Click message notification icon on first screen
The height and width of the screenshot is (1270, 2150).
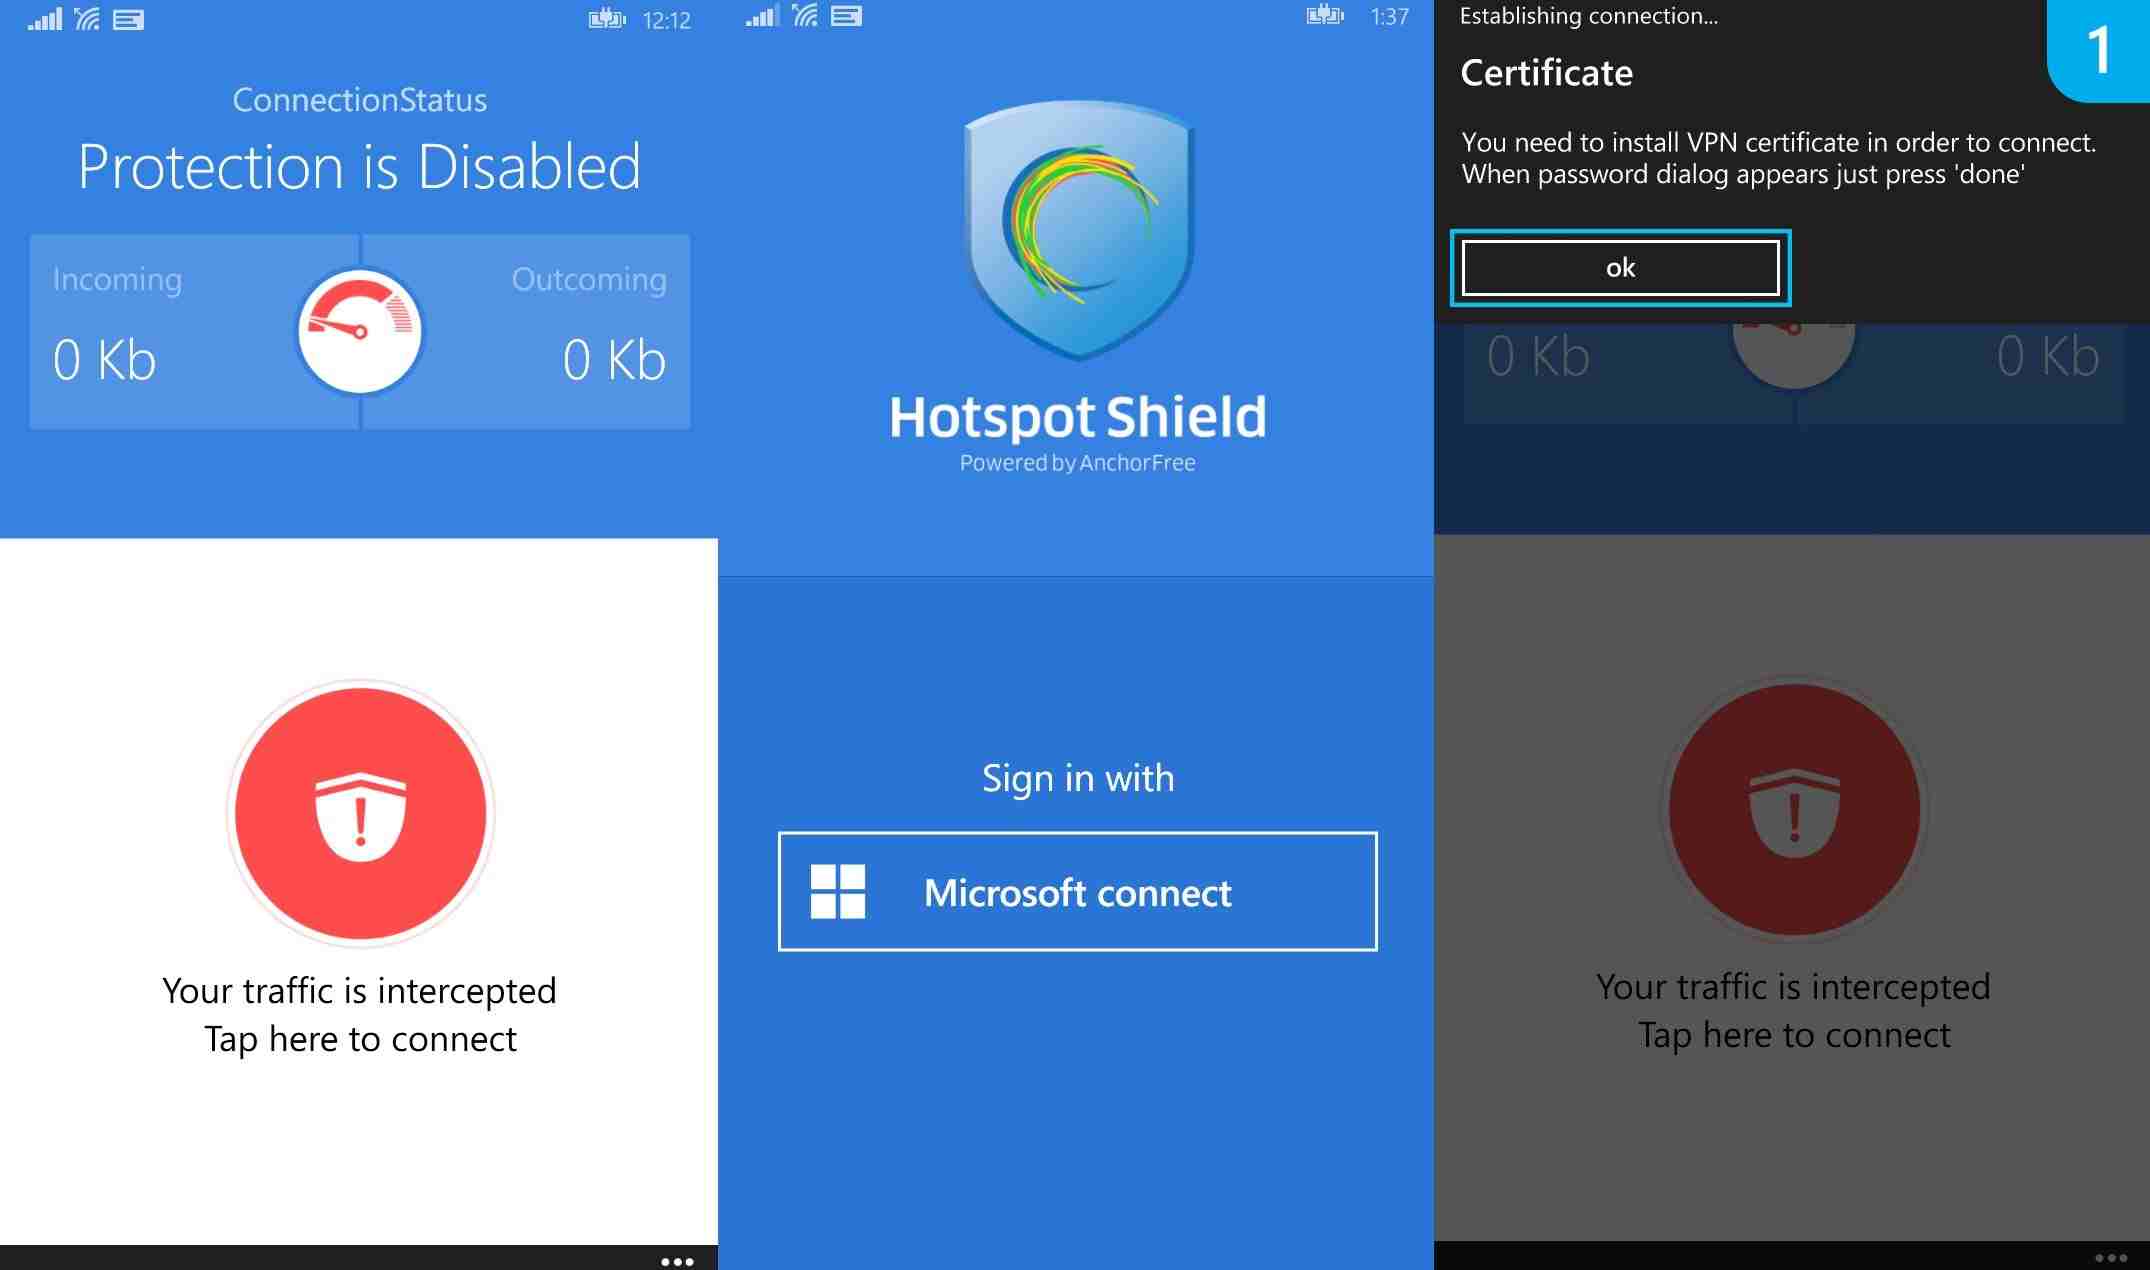pyautogui.click(x=128, y=20)
